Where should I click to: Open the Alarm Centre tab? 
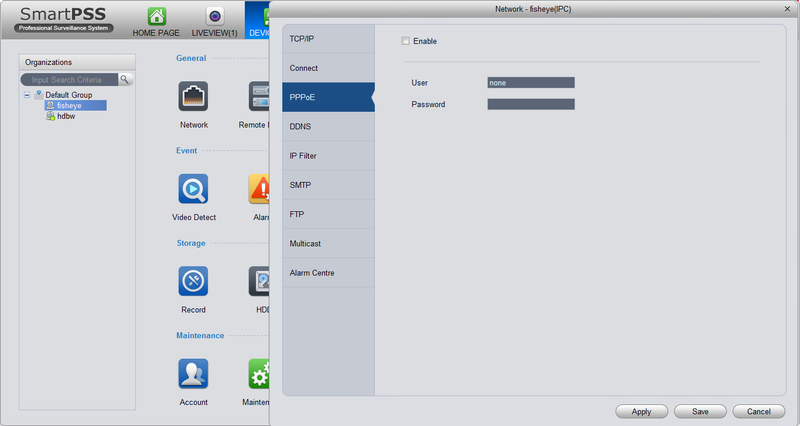(x=329, y=273)
